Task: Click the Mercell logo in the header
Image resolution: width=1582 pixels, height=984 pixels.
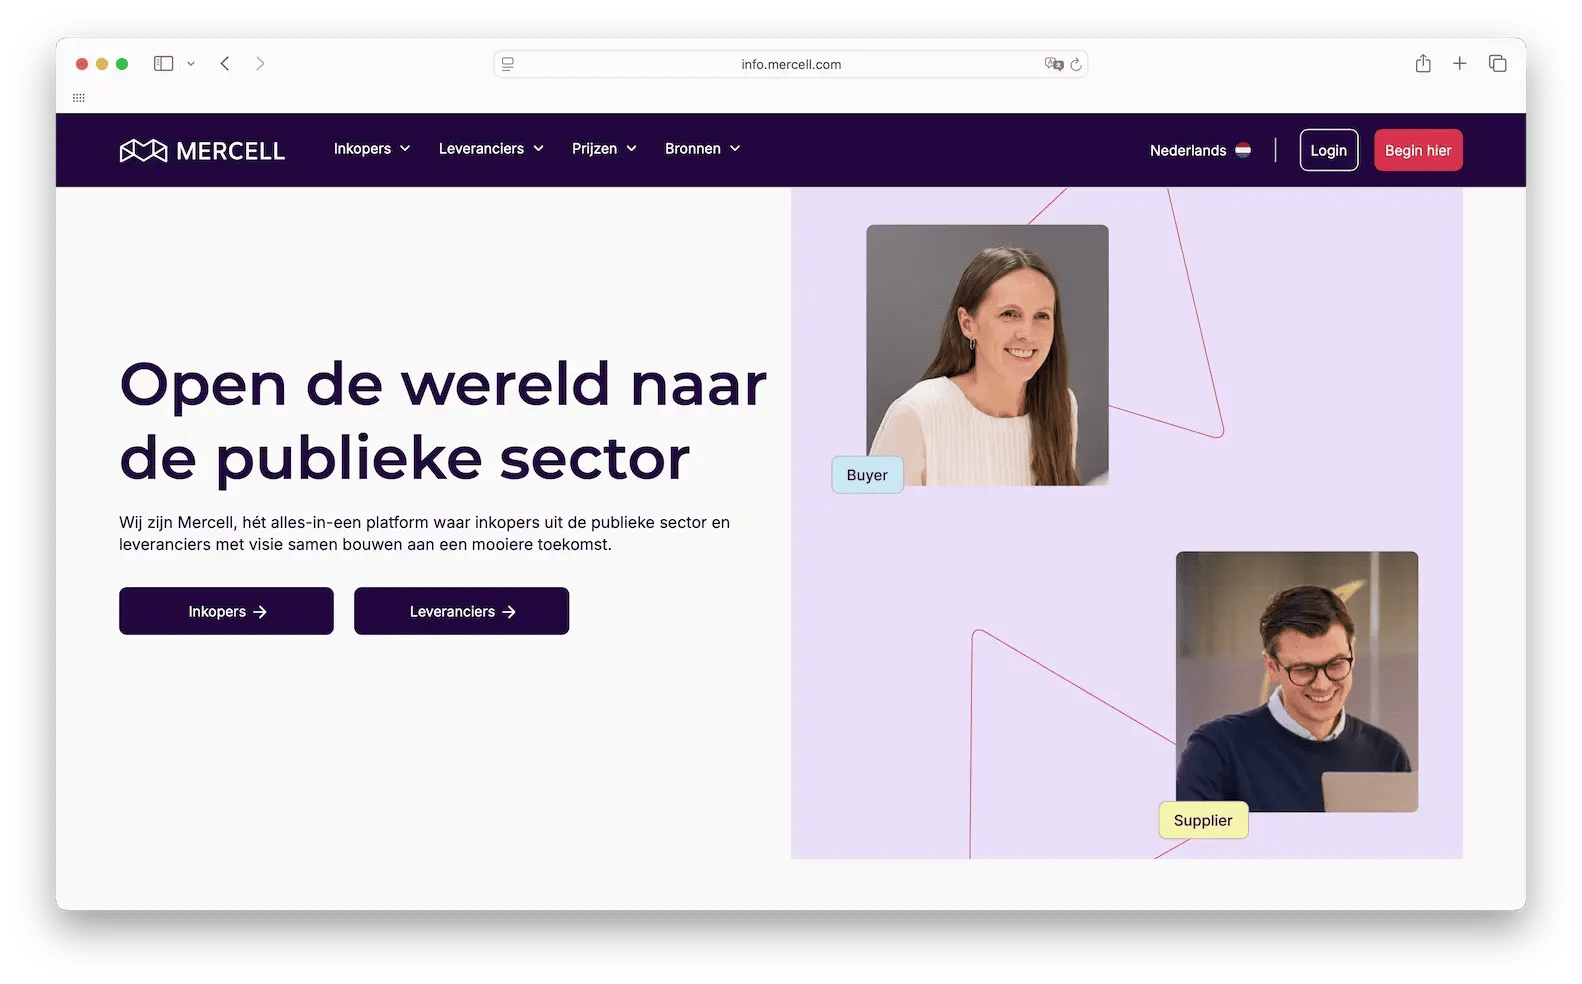Action: 202,150
